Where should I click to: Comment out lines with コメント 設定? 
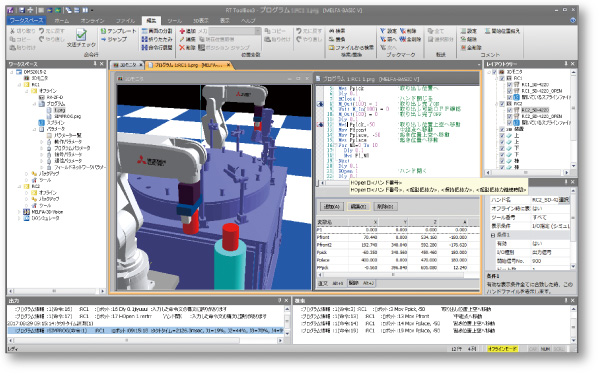tap(468, 31)
